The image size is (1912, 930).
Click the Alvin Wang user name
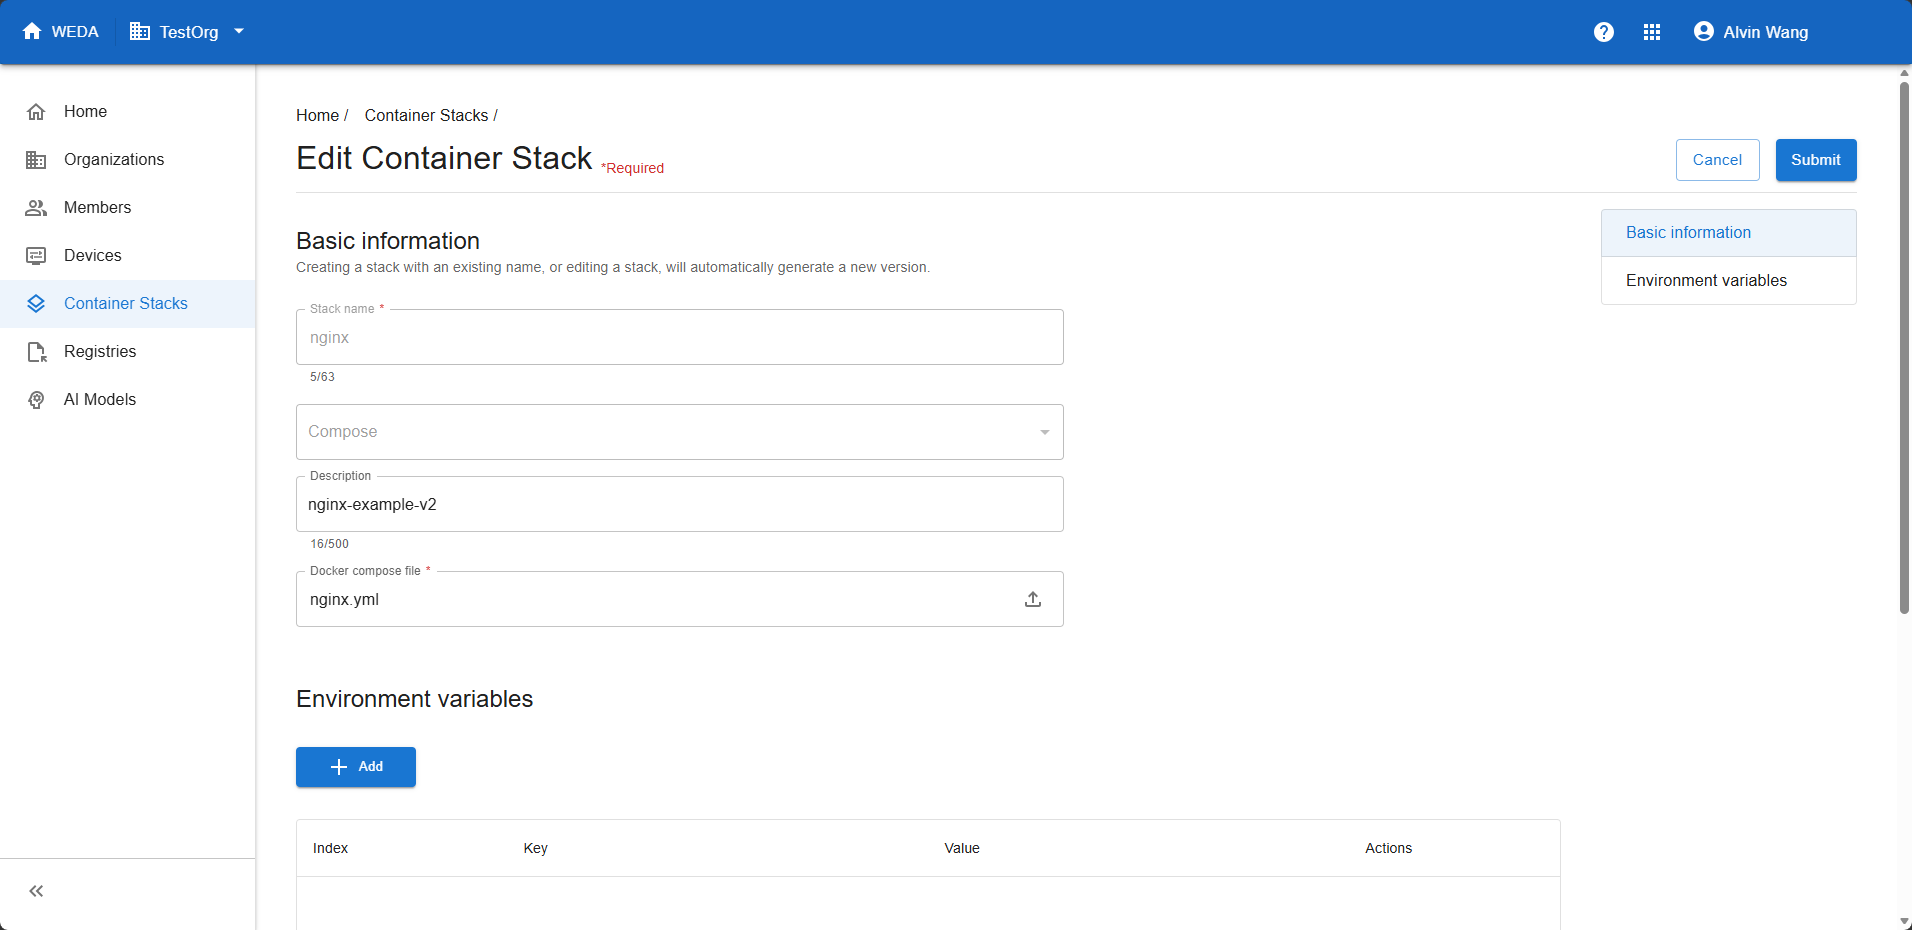click(x=1766, y=32)
